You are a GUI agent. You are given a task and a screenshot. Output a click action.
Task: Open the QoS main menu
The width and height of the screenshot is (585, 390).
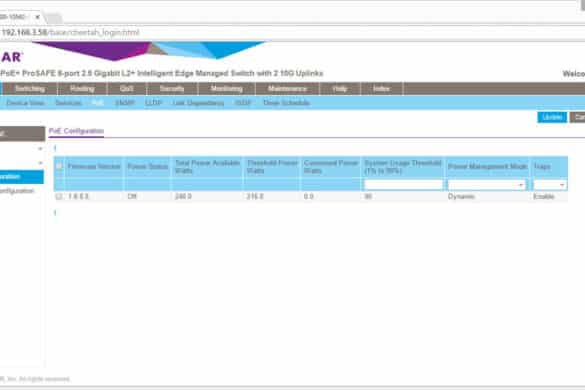[x=127, y=89]
